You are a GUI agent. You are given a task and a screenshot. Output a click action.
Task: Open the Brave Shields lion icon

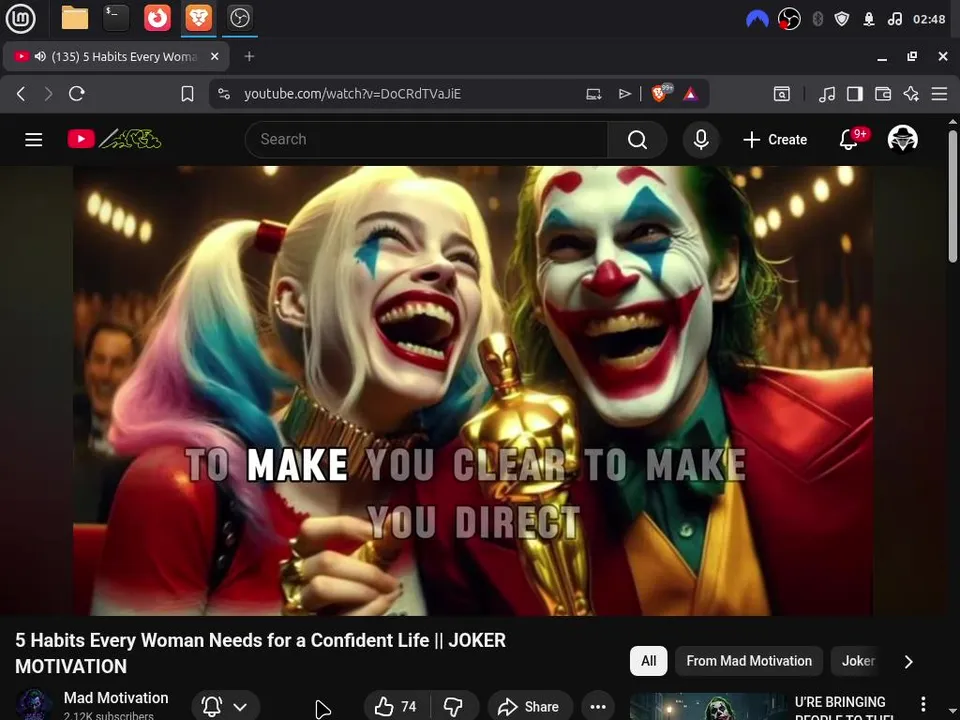click(661, 93)
